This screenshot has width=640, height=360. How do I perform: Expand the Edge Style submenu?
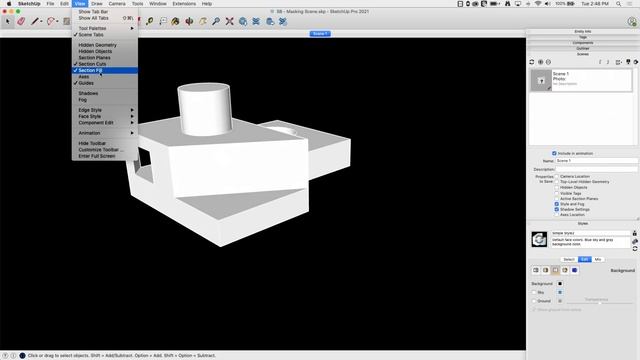coord(105,110)
